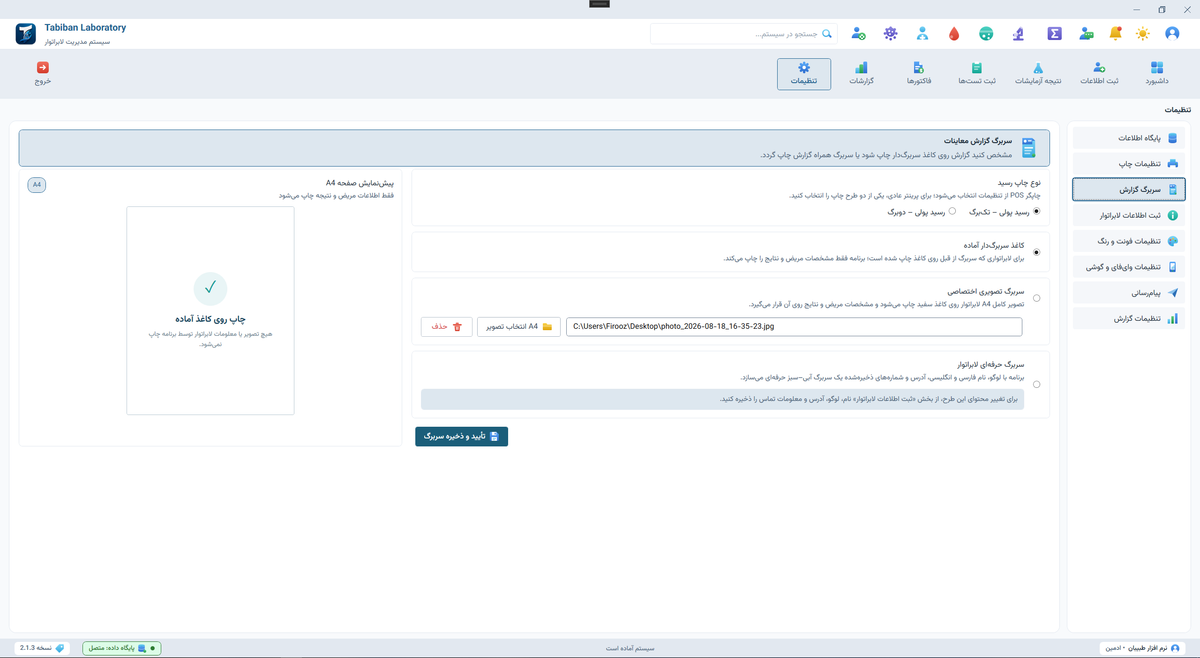Open the user profile avatar icon
This screenshot has height=658, width=1200.
[x=1172, y=33]
